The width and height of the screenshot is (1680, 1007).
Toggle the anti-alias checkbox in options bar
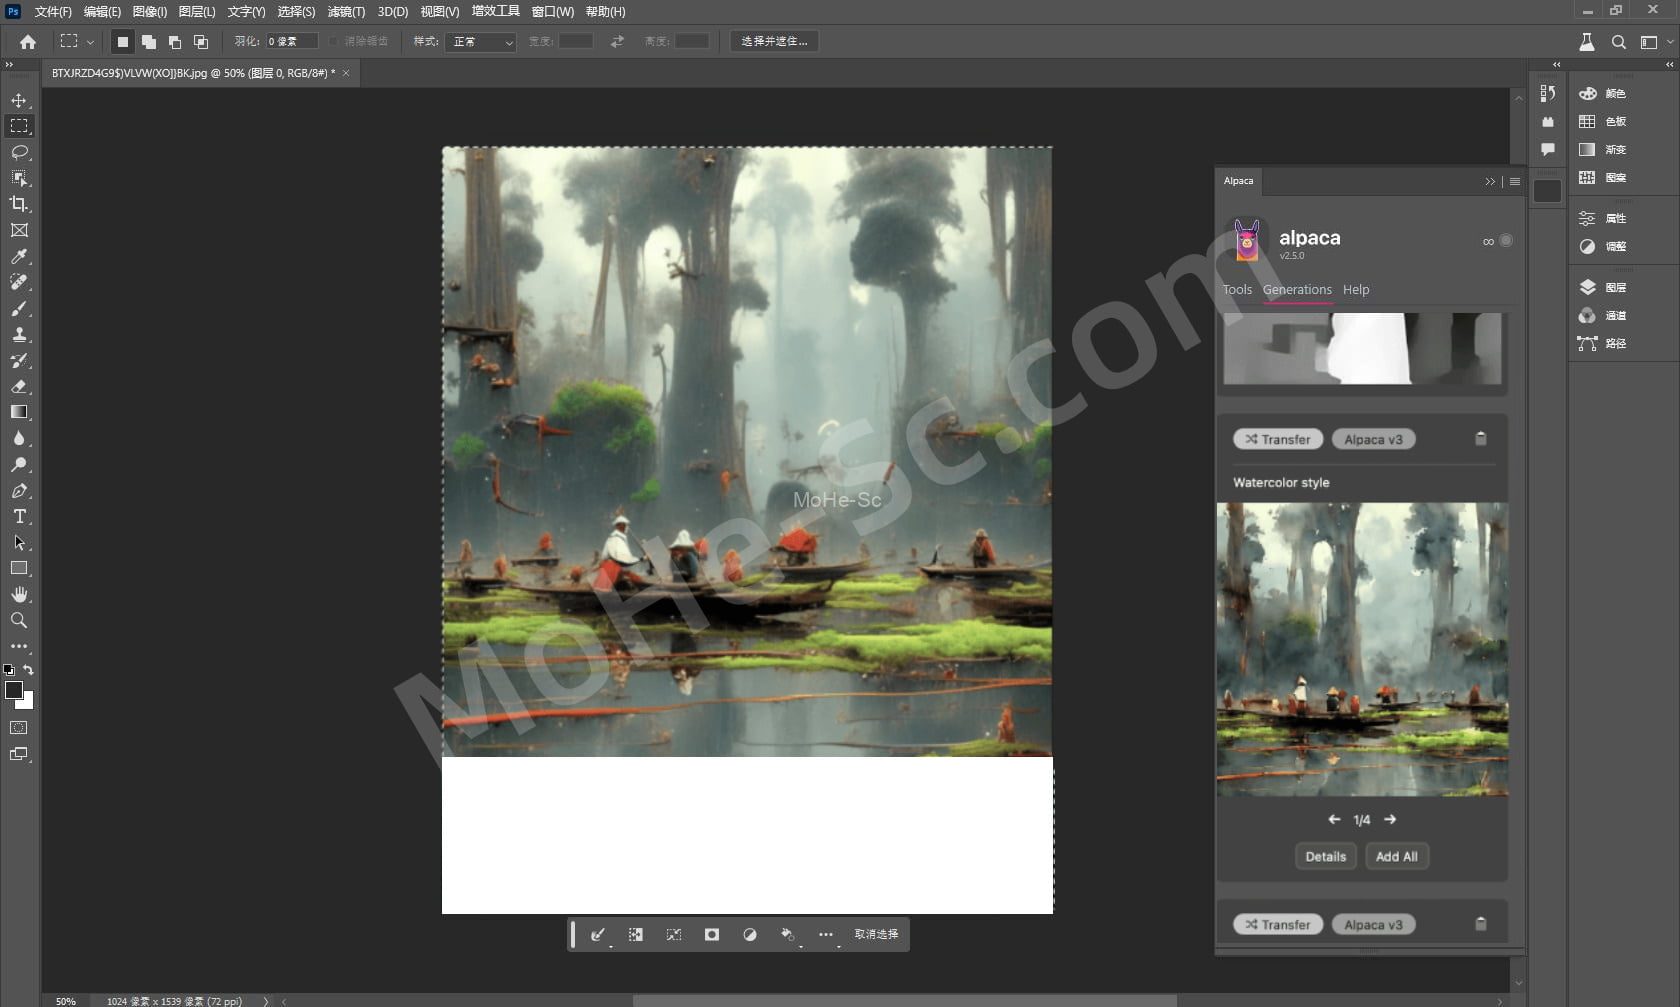[x=334, y=41]
